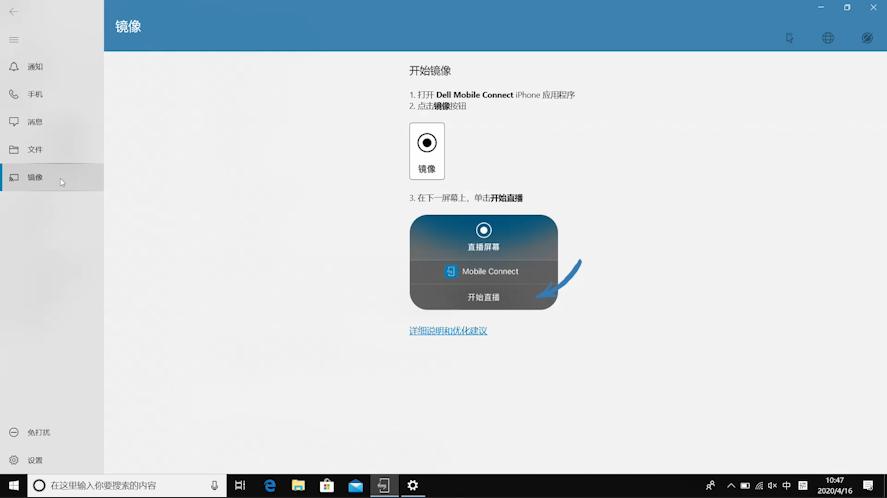
Task: Click the 直播屏幕 broadcast illustration
Action: pos(484,262)
